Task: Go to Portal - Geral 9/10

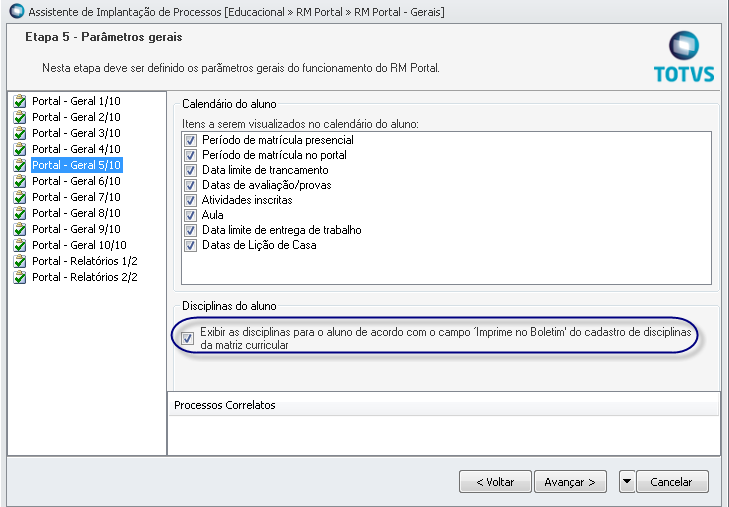Action: coord(76,230)
